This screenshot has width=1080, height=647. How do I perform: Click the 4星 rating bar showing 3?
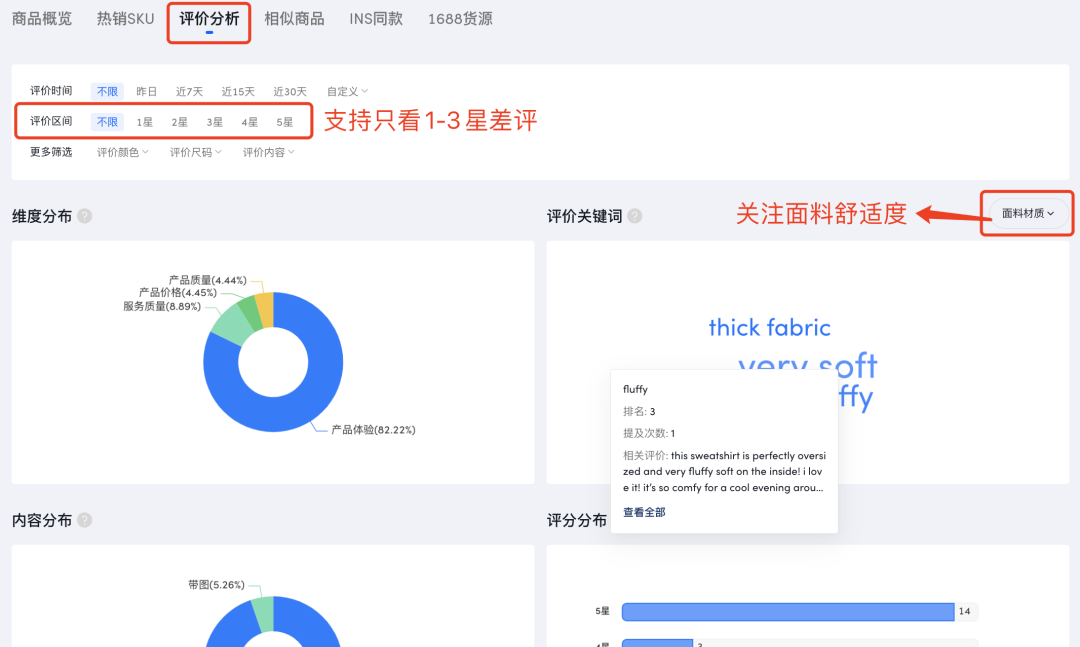tap(657, 643)
